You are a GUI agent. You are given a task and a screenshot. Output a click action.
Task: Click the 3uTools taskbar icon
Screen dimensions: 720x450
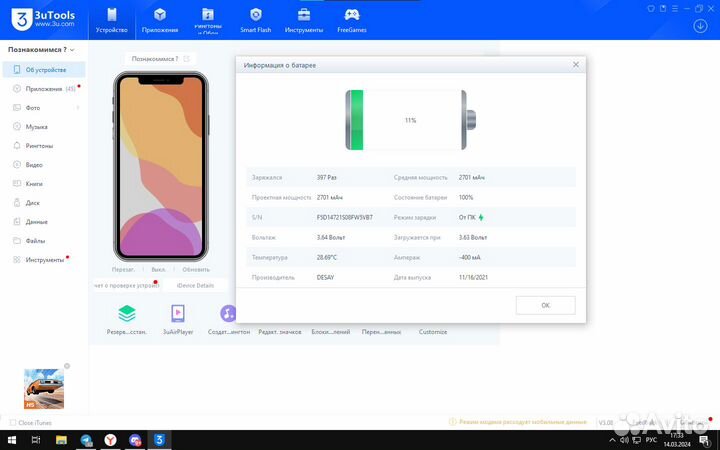[x=159, y=440]
